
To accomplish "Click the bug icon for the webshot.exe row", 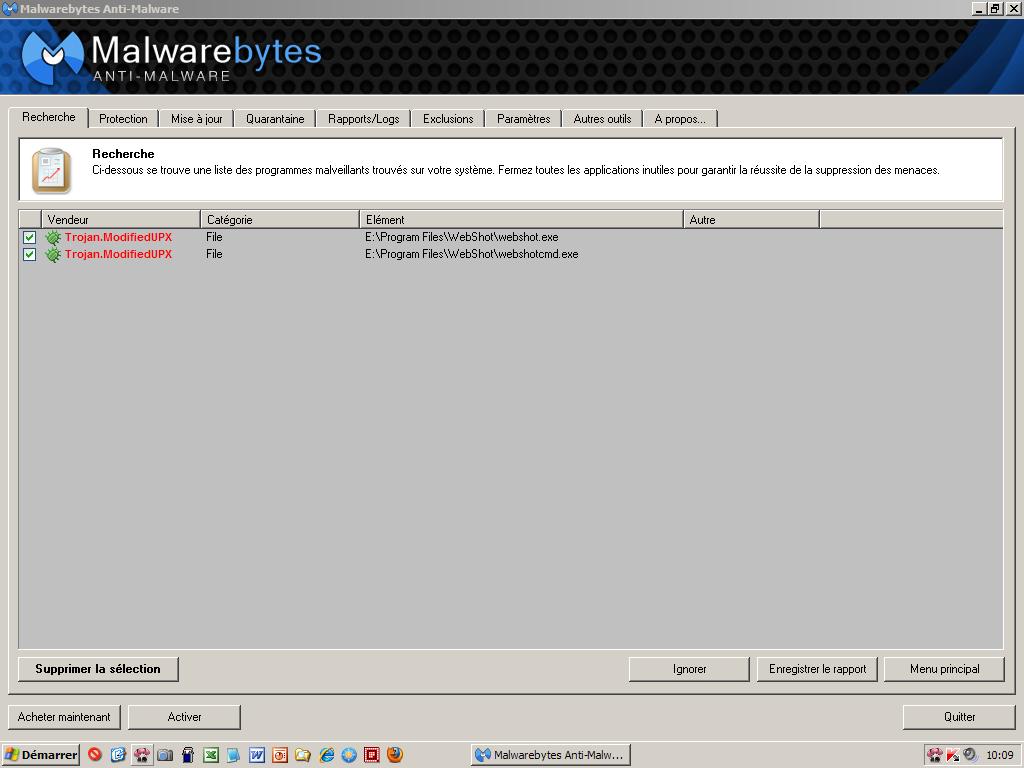I will pos(53,237).
